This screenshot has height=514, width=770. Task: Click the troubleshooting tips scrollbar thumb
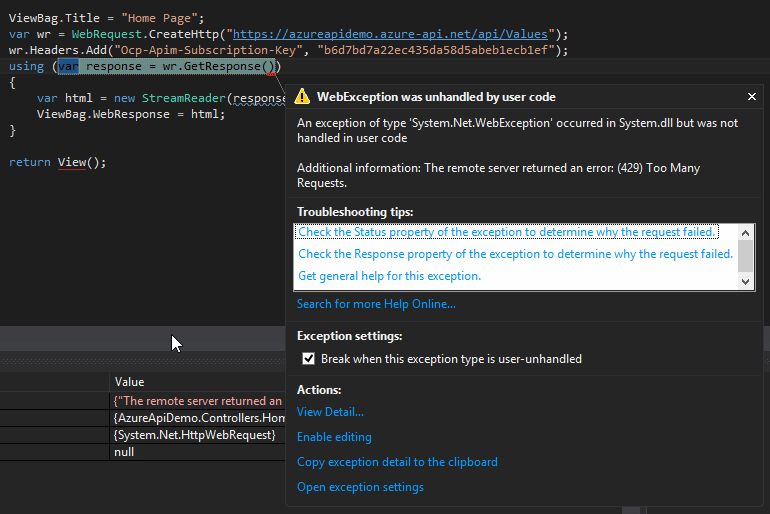click(745, 256)
